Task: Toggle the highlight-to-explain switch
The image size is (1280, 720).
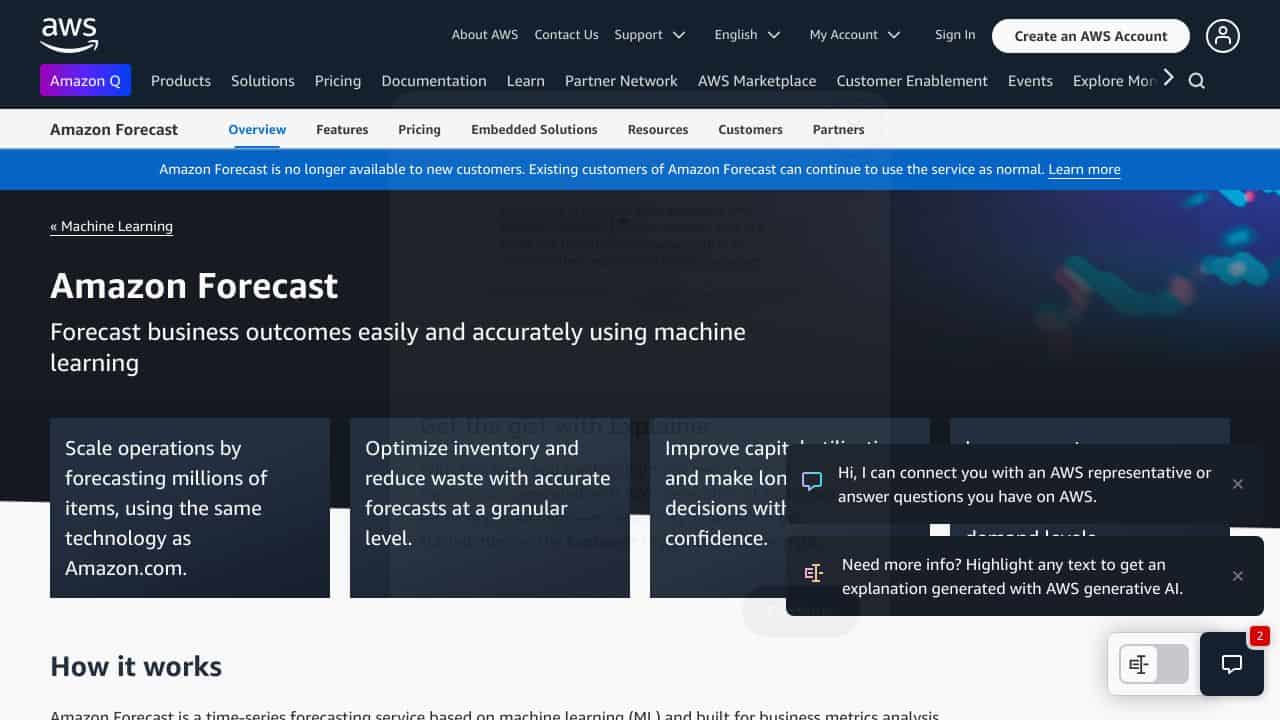Action: [x=1153, y=664]
